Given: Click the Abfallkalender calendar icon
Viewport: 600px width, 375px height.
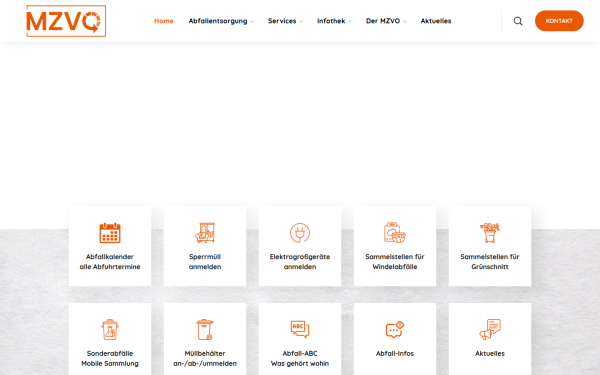Looking at the screenshot, I should point(110,233).
